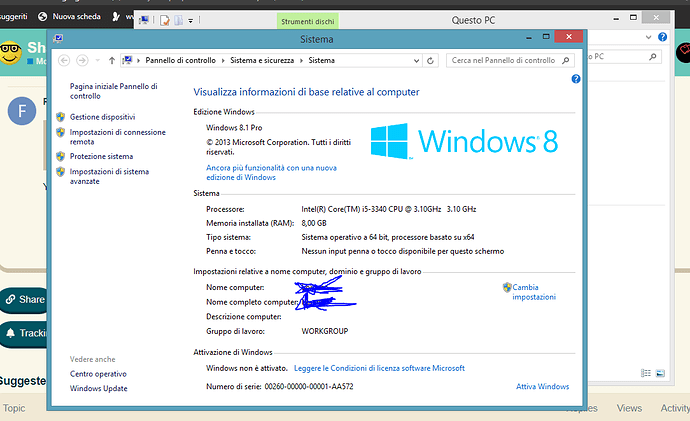Click the Share button on the webpage

click(x=25, y=300)
